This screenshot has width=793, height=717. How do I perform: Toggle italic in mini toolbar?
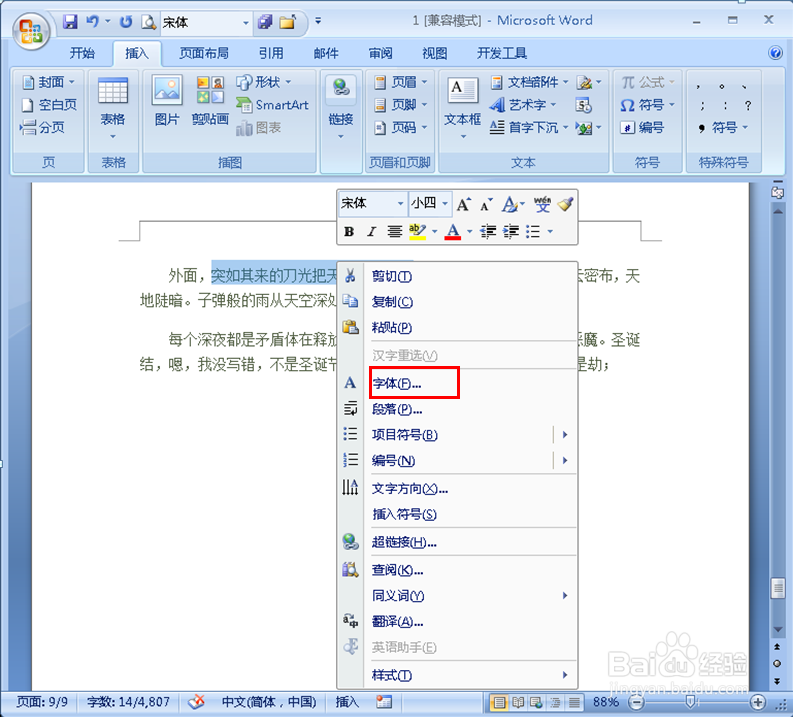point(372,232)
